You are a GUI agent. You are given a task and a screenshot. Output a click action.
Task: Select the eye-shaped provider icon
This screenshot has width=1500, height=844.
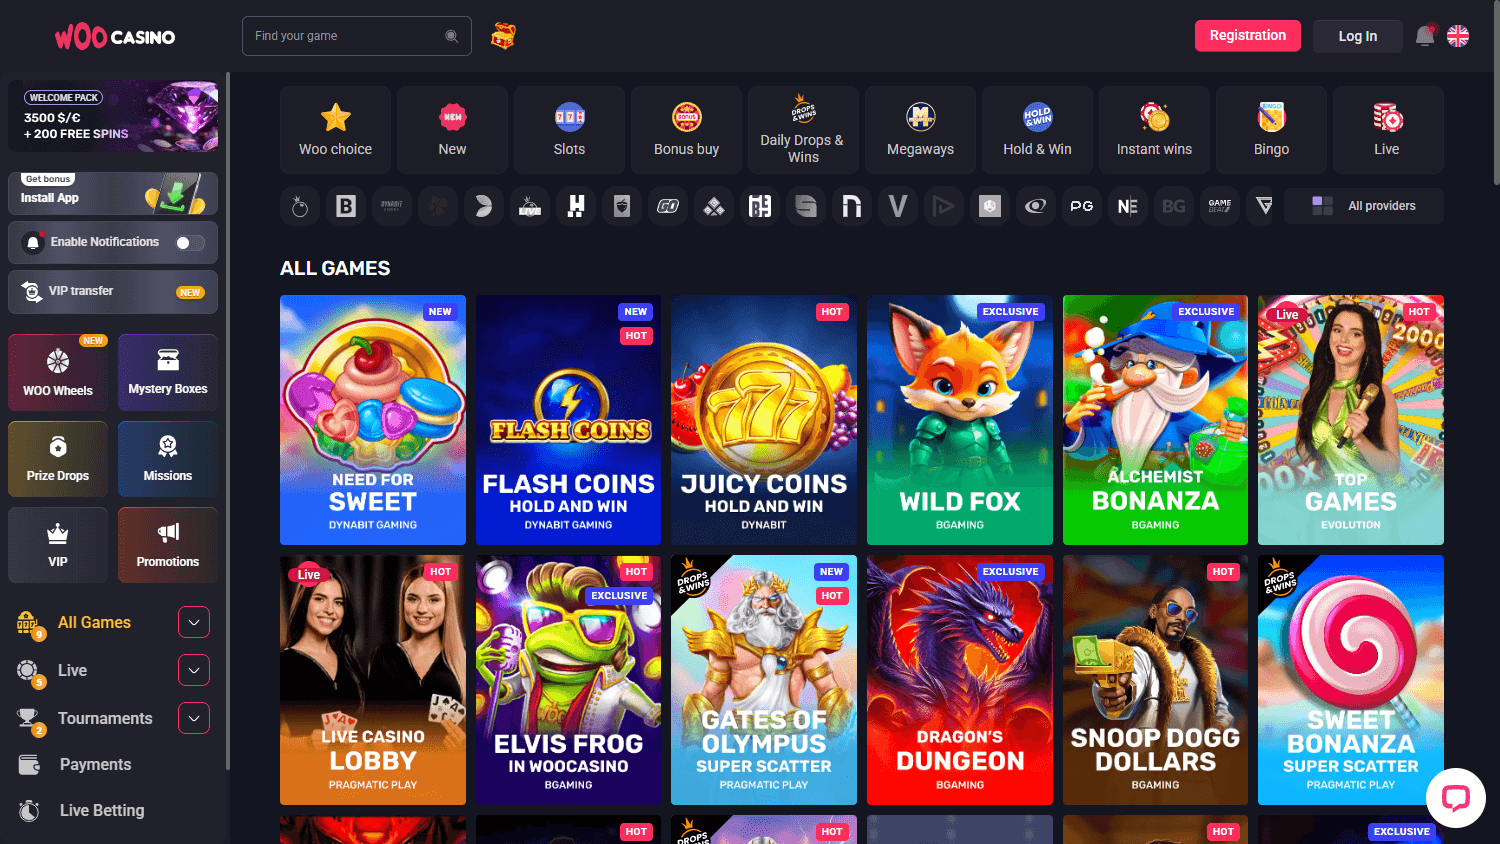[1036, 206]
